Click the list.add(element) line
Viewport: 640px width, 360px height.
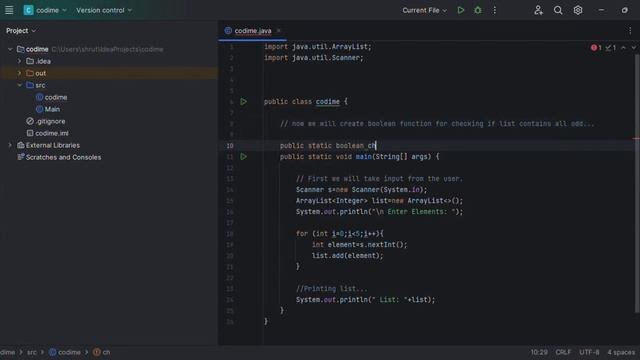tap(347, 256)
